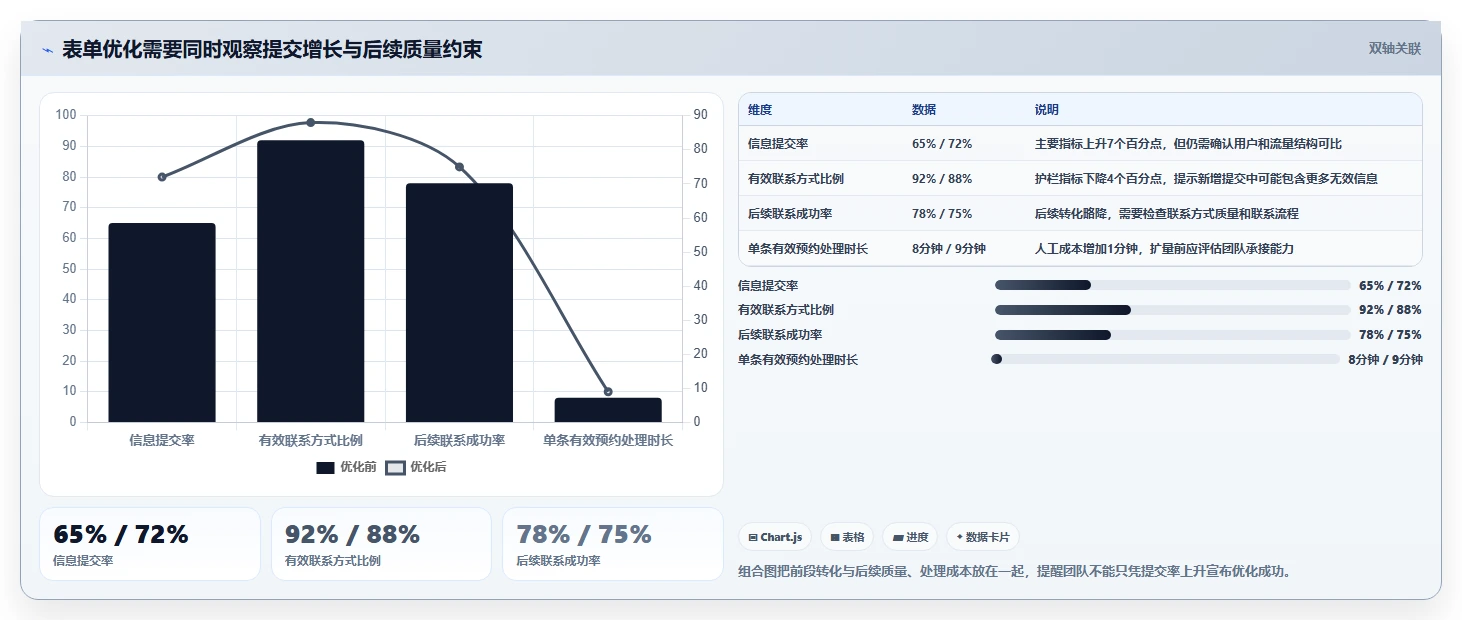
Task: Click the left y-axis value 100
Action: 66,115
